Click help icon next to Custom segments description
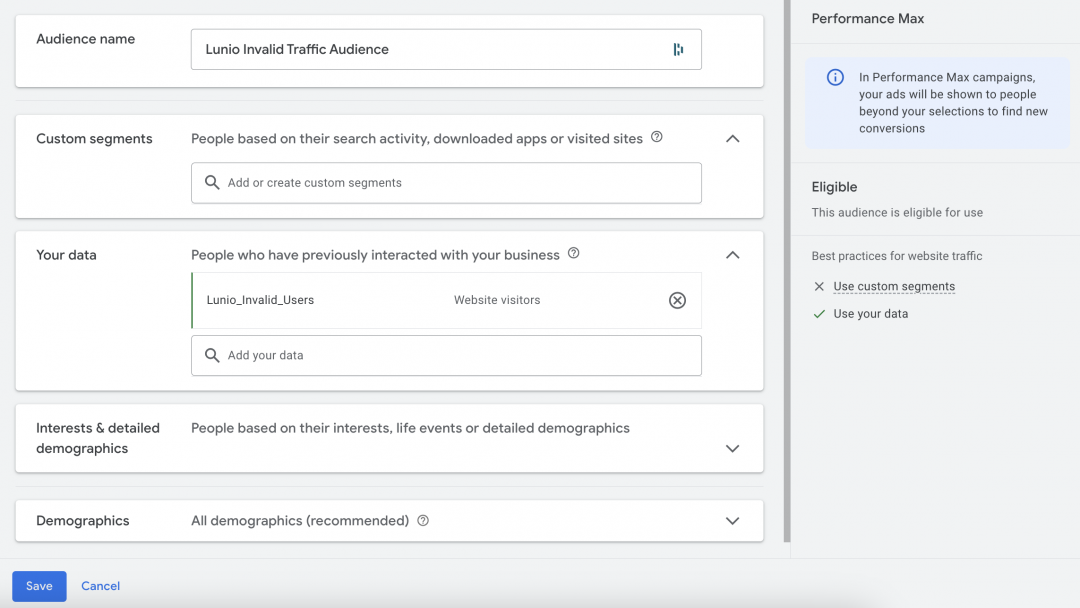1080x608 pixels. (x=657, y=138)
